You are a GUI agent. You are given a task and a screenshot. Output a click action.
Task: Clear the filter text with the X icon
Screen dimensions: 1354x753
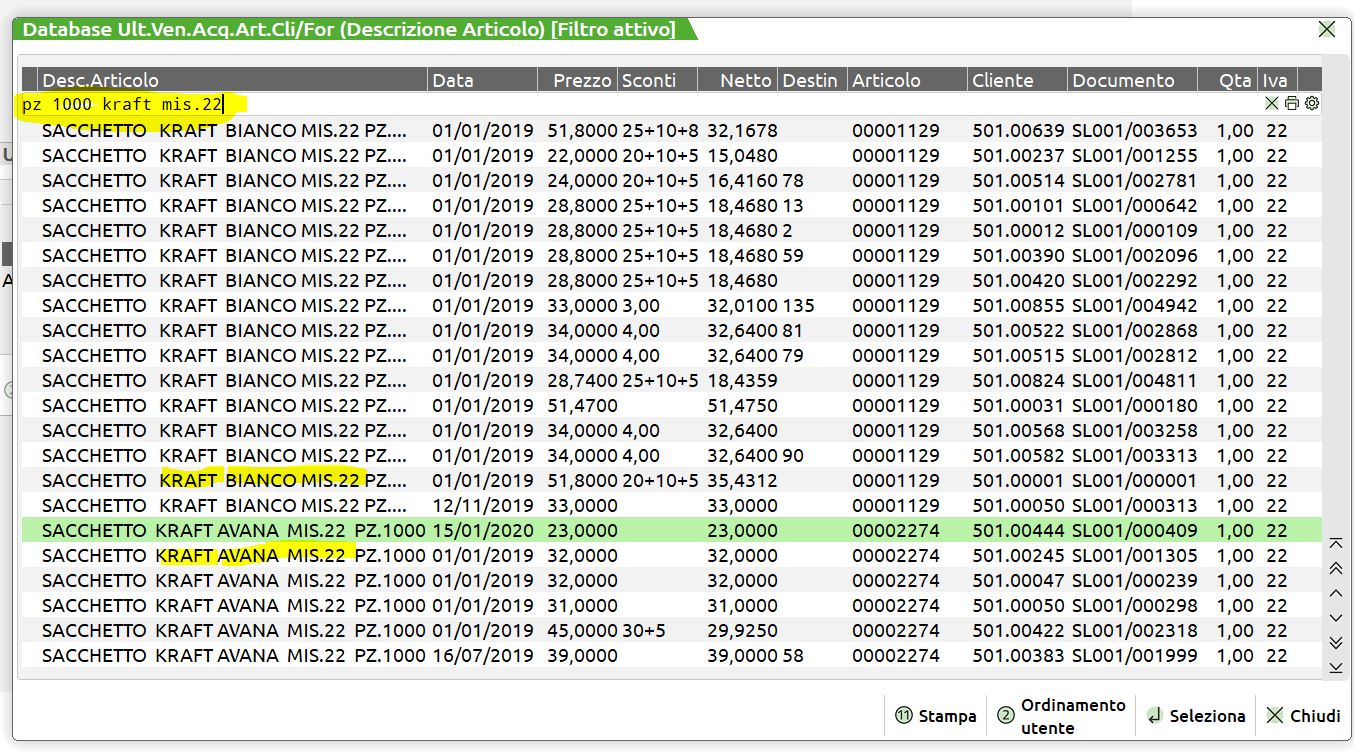coord(1271,103)
